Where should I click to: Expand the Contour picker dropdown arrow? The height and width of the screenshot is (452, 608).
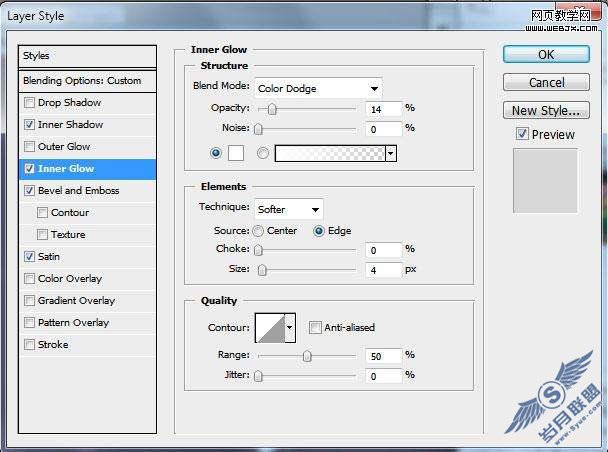pos(290,328)
